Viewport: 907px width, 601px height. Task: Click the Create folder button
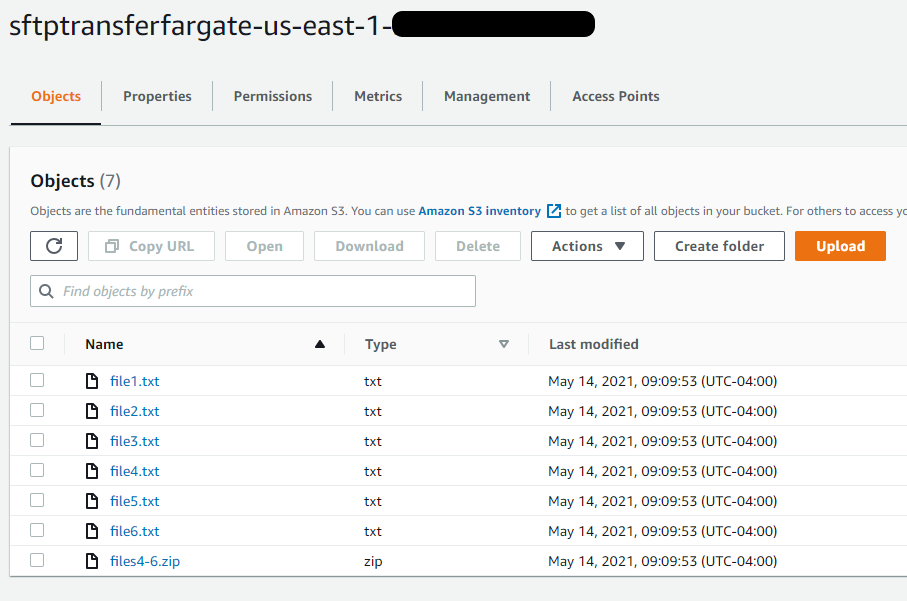(x=719, y=245)
